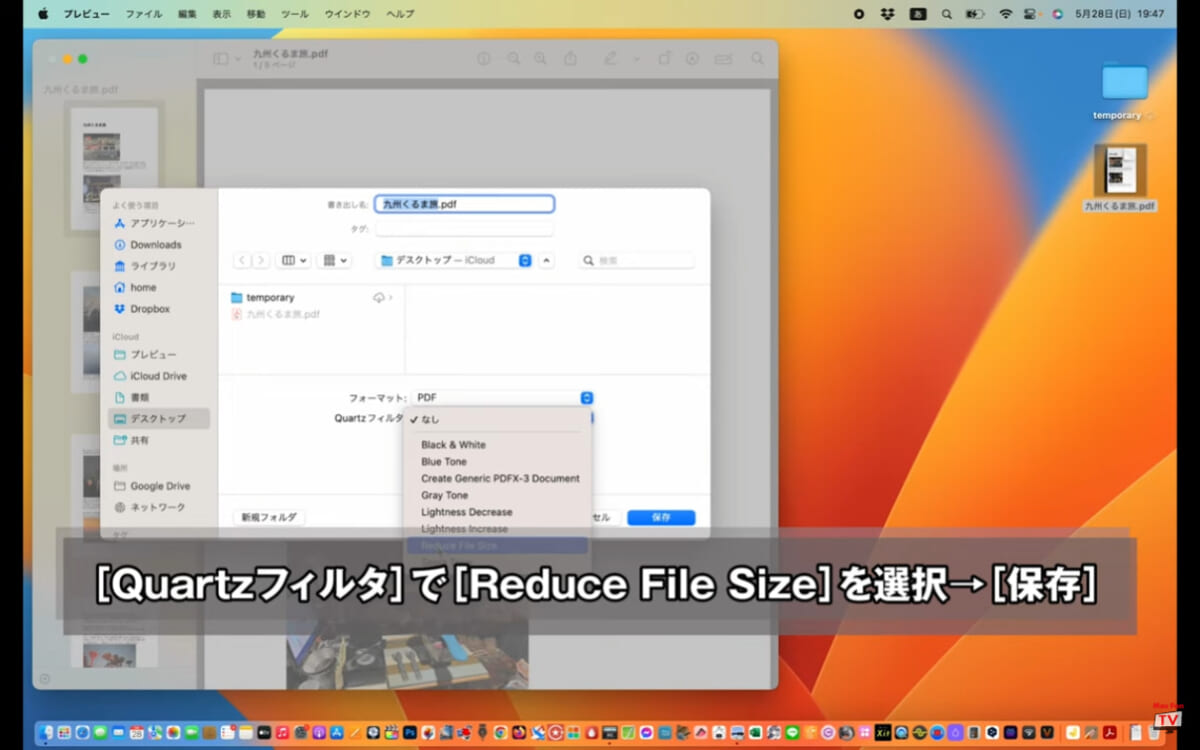This screenshot has width=1200, height=750.
Task: Click the 新規フォルダ button
Action: [x=269, y=518]
